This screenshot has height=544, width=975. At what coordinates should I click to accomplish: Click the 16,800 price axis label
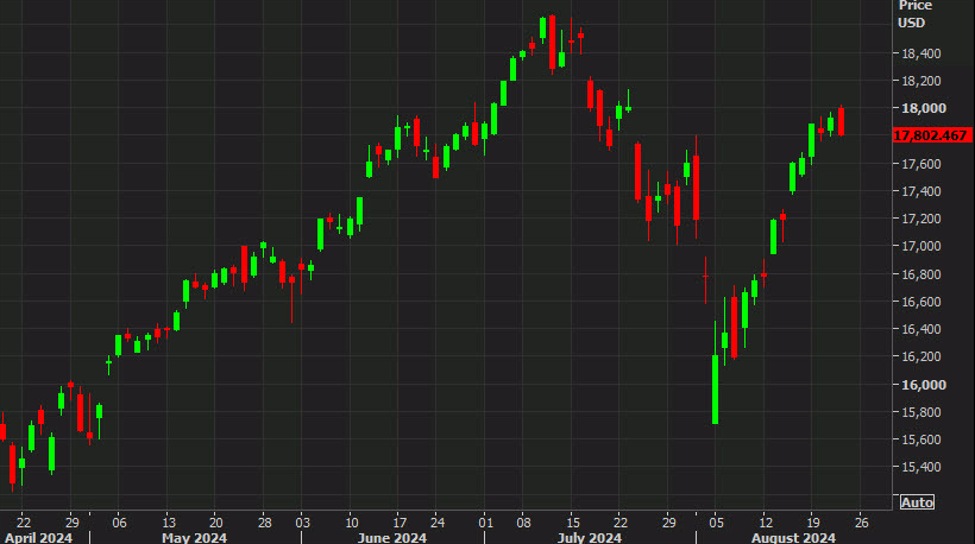point(921,274)
